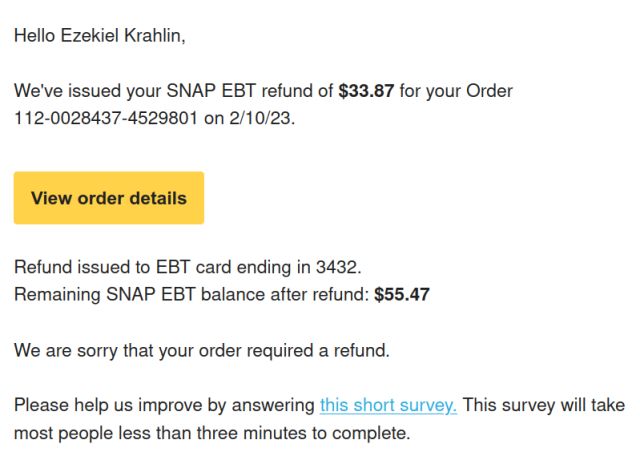Click the bold $33.87 refund amount

coord(366,91)
